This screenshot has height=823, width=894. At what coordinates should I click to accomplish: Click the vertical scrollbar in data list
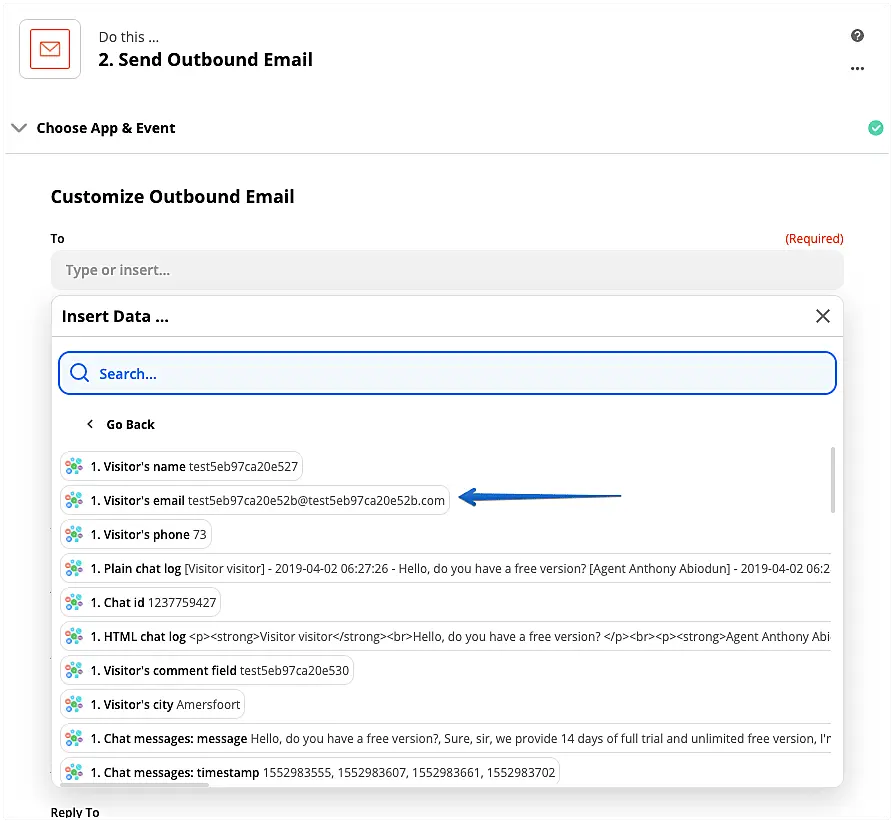click(833, 480)
